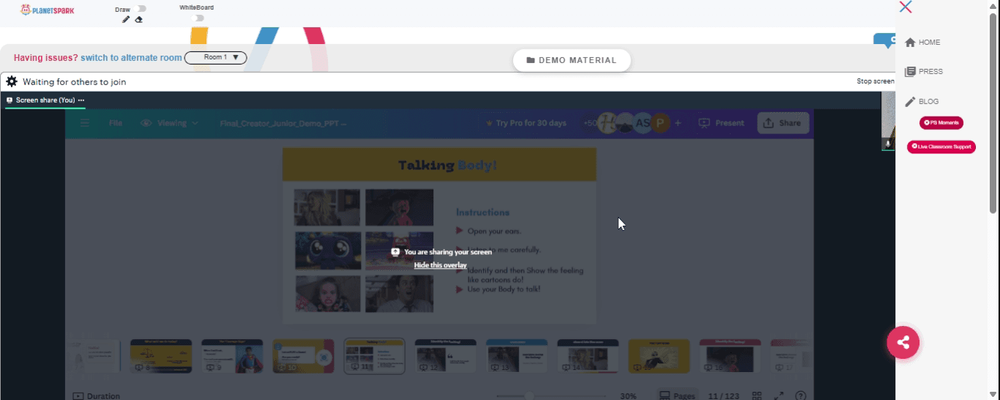The height and width of the screenshot is (400, 1000).
Task: Click the +50 collaborators badge
Action: 590,123
